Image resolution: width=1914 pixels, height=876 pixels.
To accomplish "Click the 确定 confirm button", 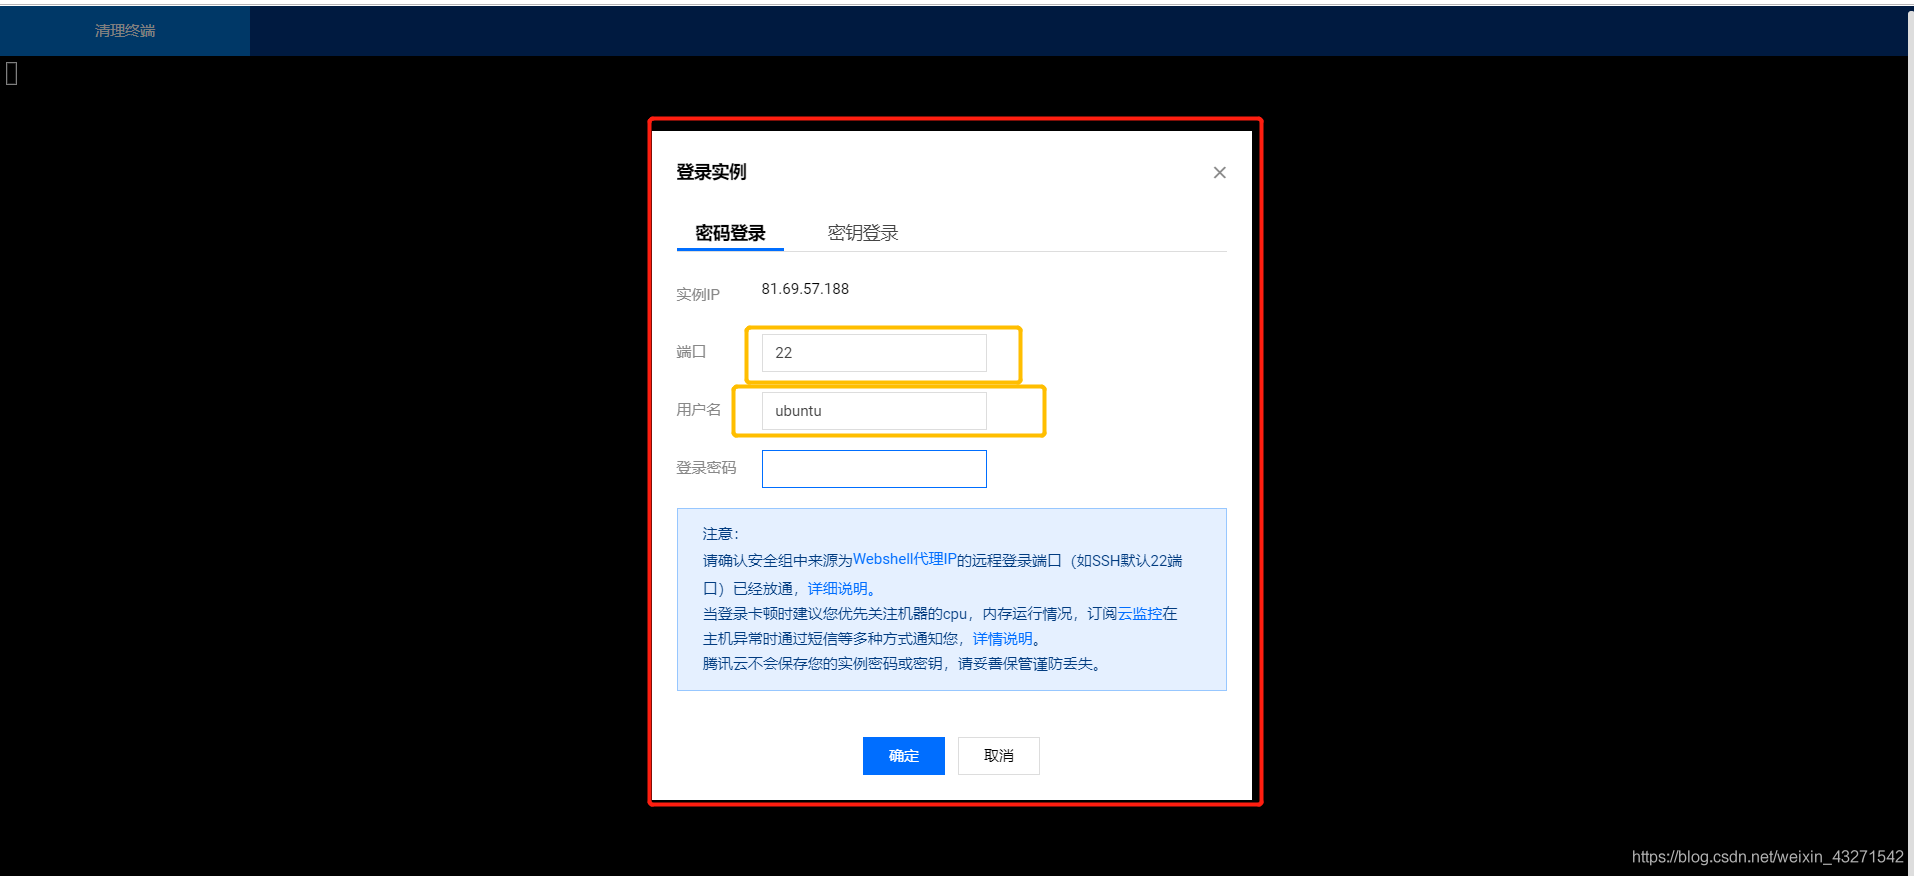I will [903, 756].
